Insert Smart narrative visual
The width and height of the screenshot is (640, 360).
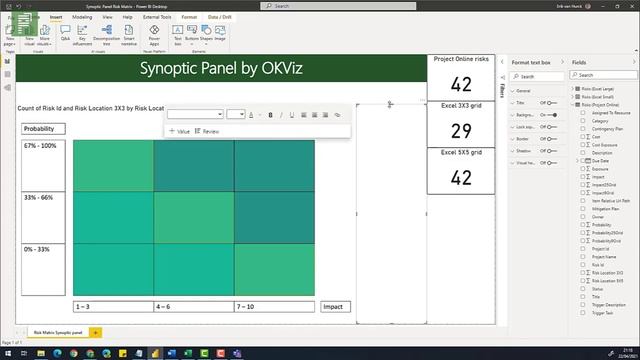tap(129, 35)
